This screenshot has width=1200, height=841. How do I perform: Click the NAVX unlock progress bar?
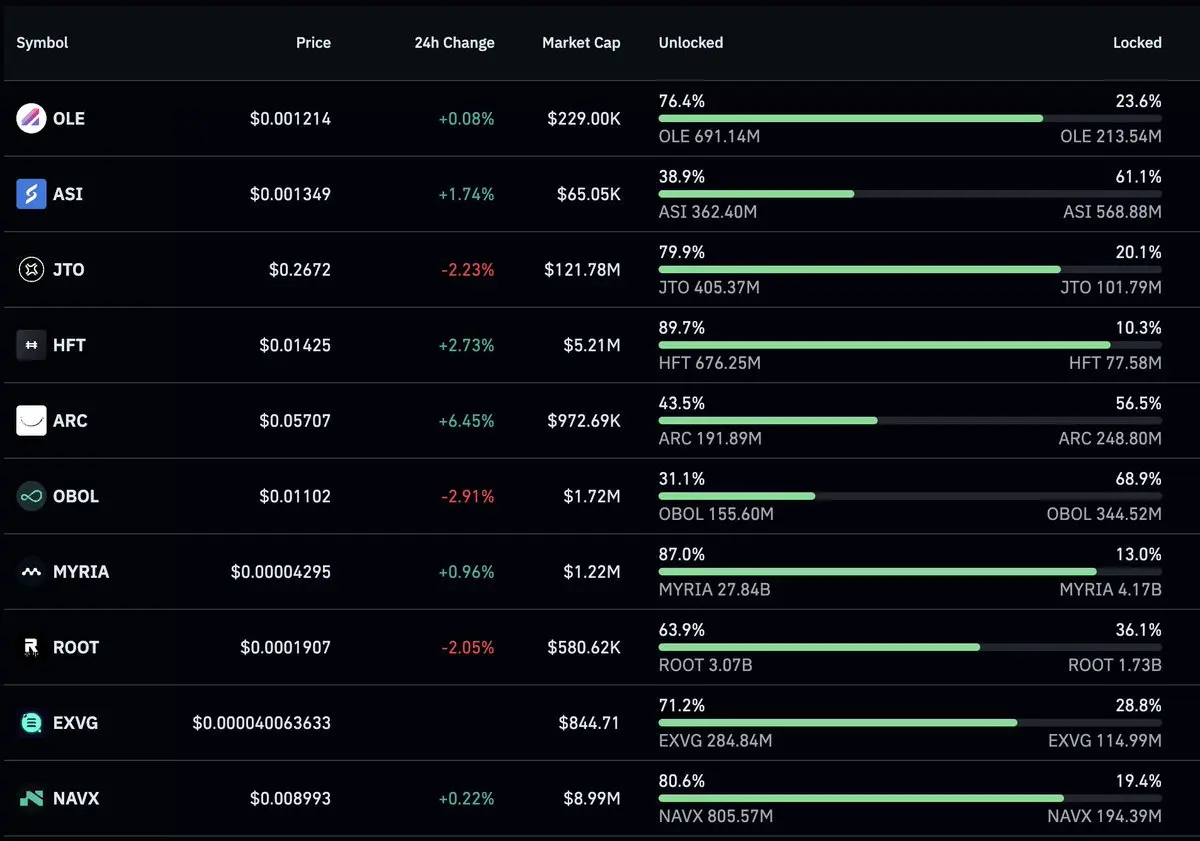(910, 798)
